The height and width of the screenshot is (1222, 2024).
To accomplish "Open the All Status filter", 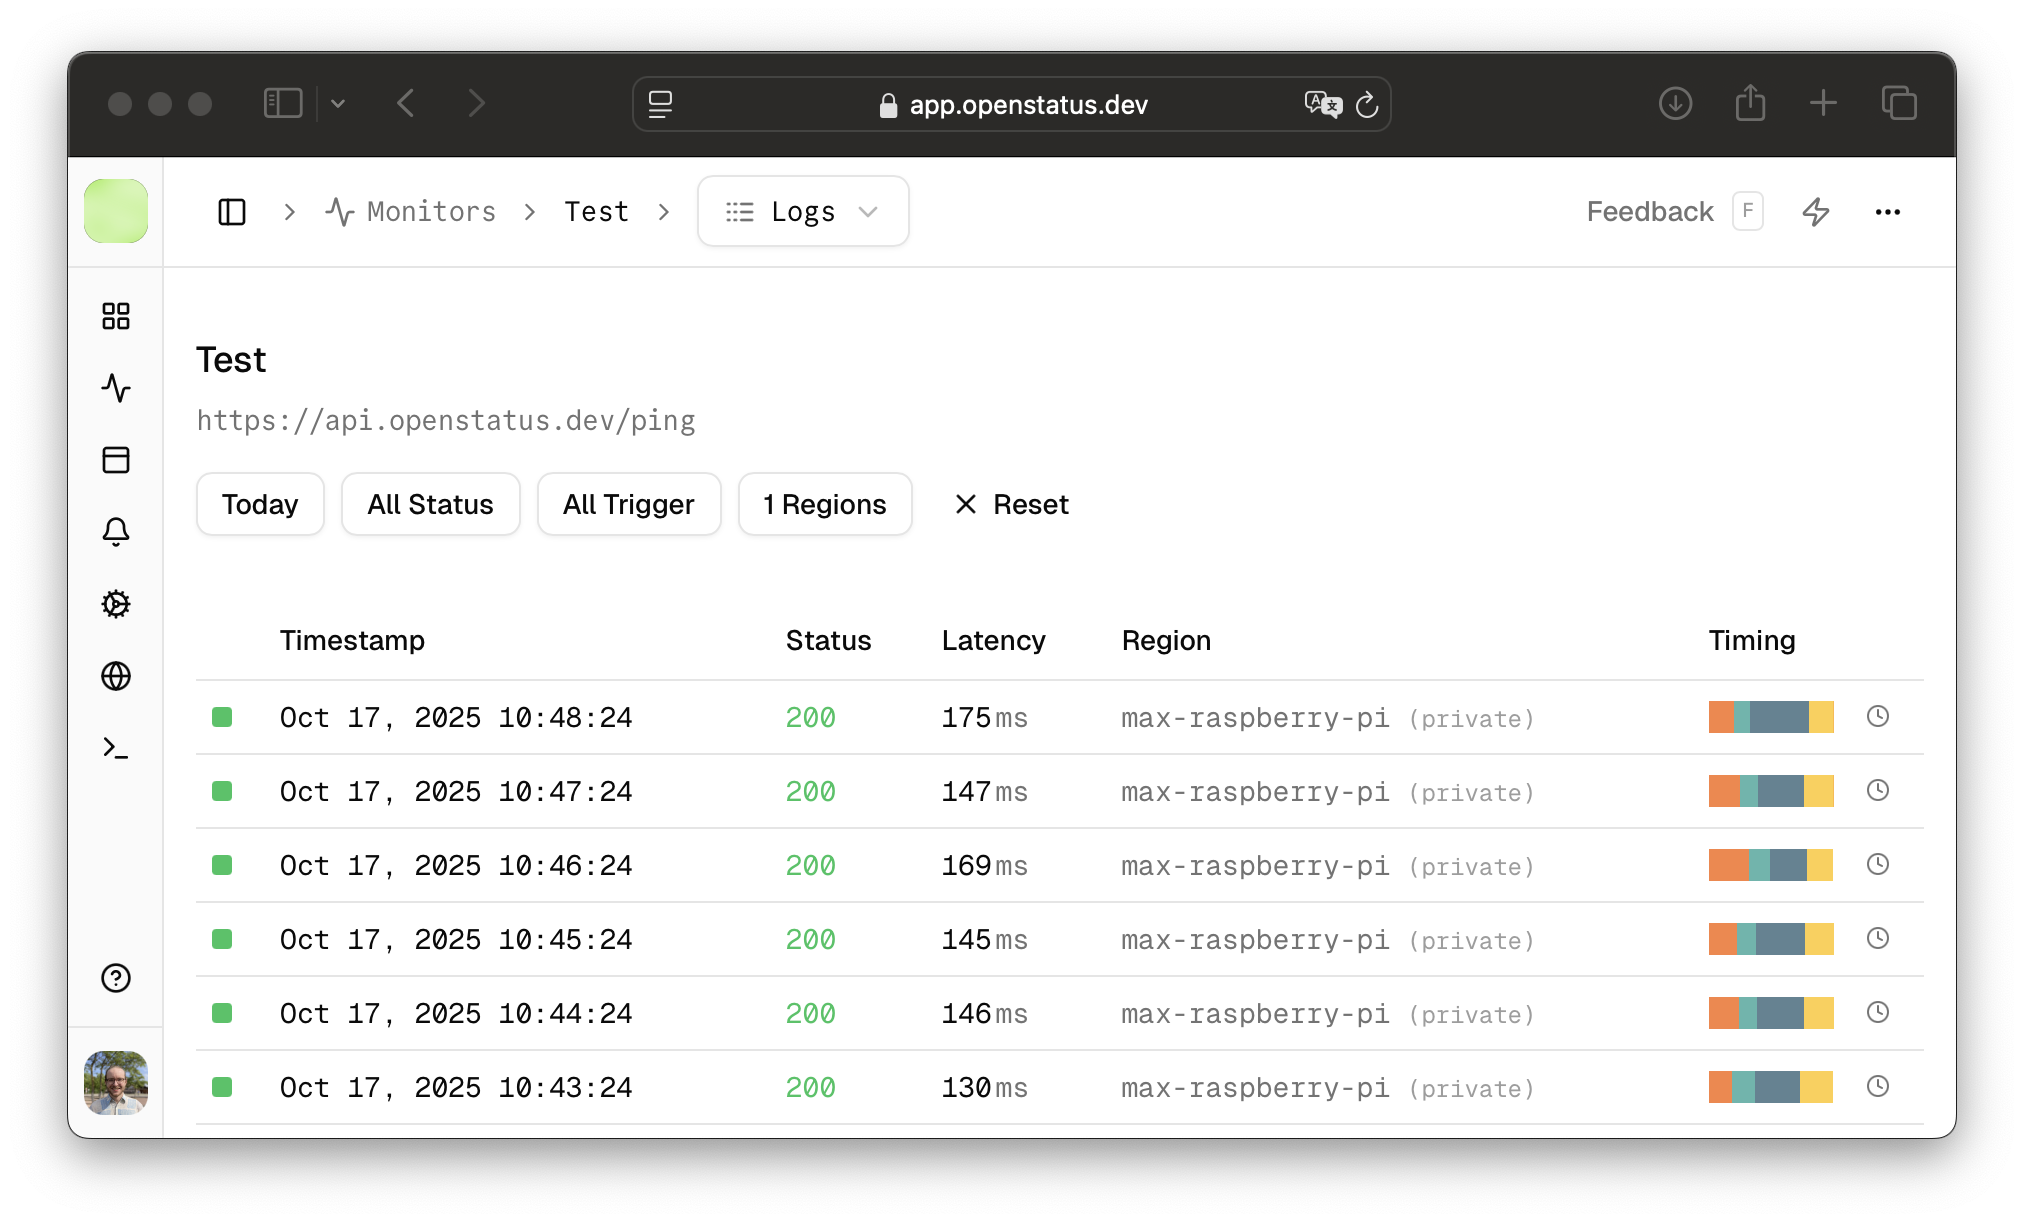I will tap(430, 504).
